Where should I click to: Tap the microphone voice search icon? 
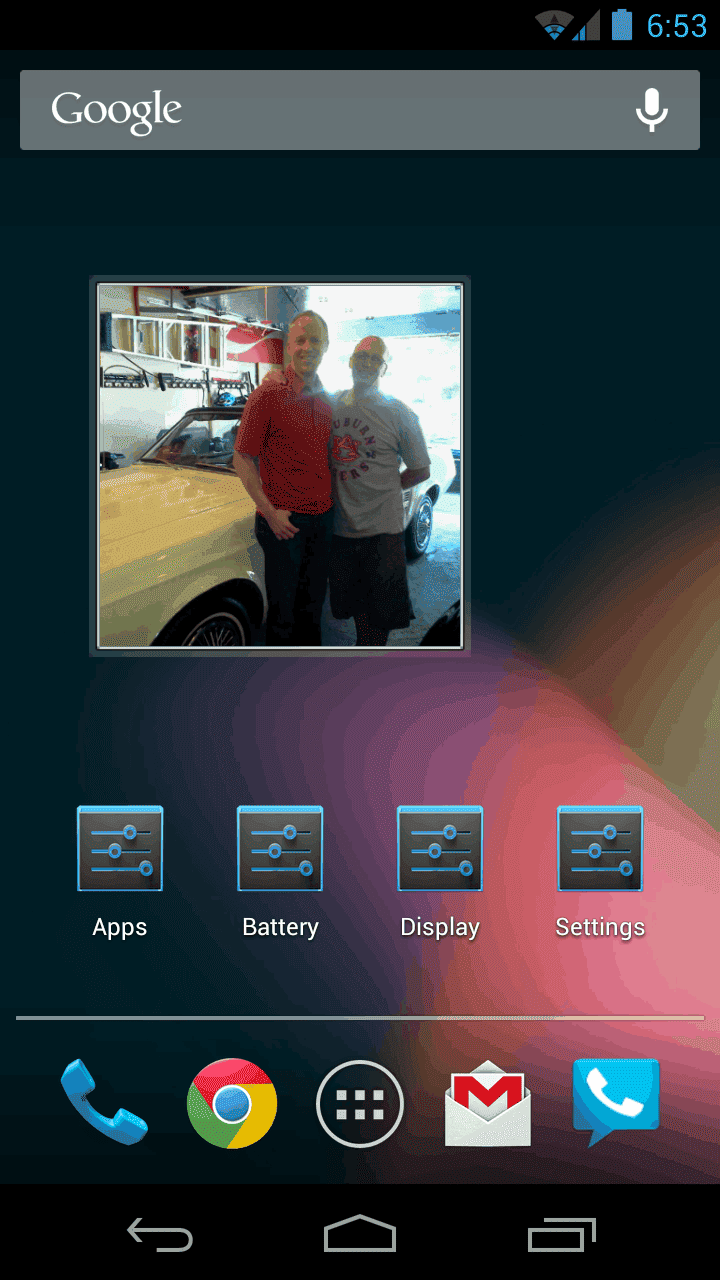pos(652,110)
